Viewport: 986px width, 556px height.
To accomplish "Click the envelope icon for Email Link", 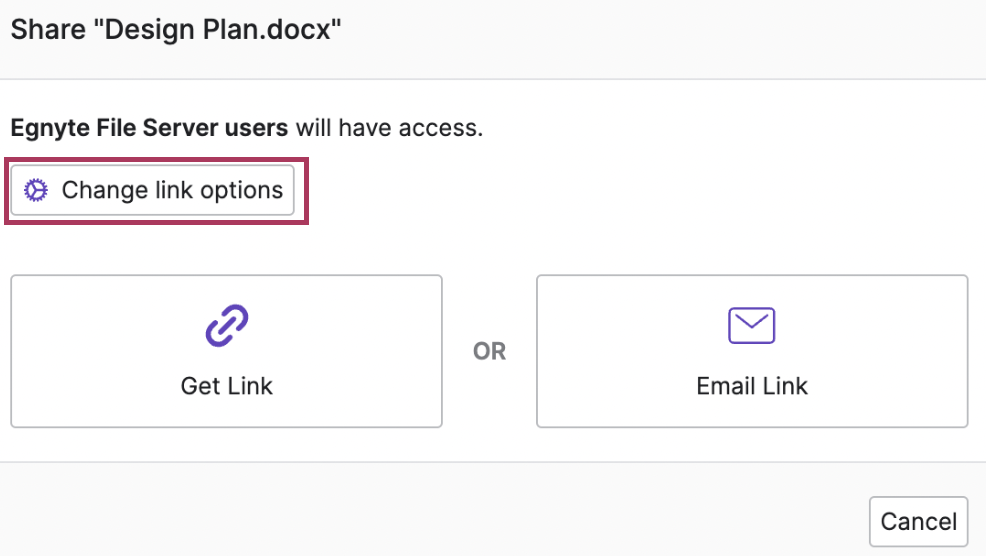I will [751, 325].
